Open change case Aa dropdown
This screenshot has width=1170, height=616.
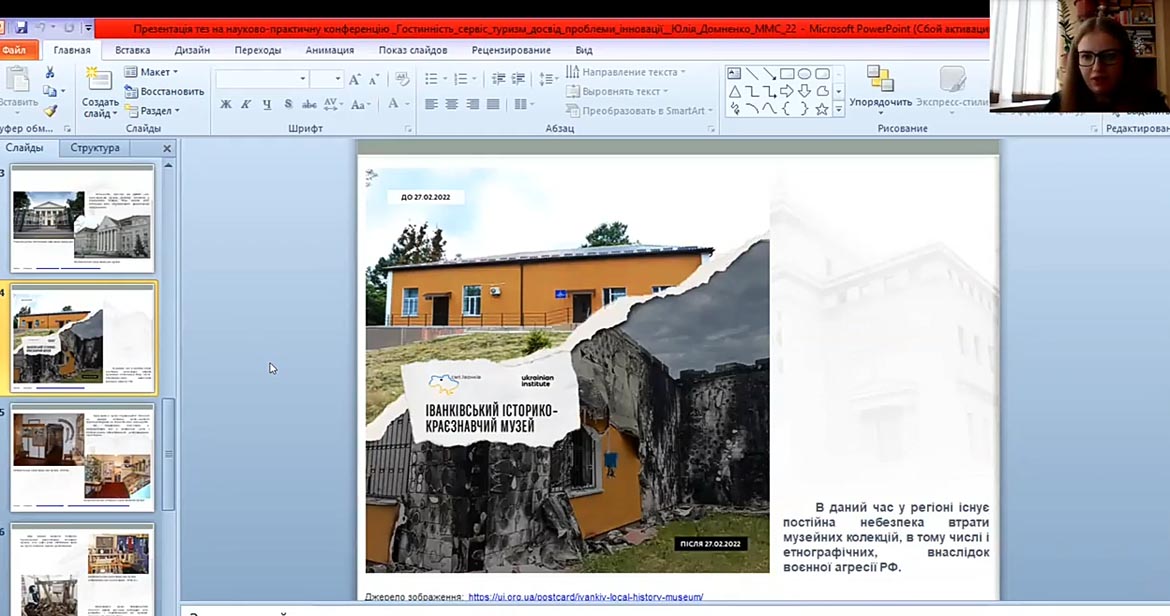click(360, 104)
